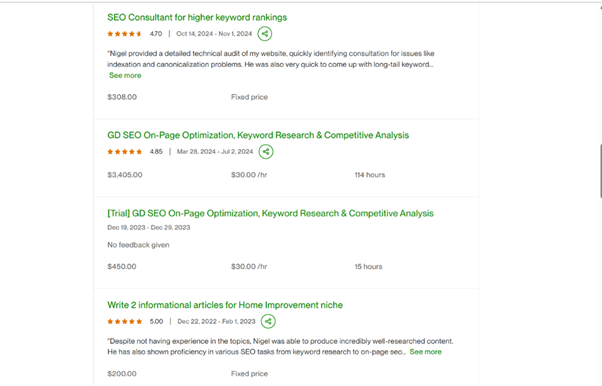Select the $200.00 amount
The height and width of the screenshot is (386, 602).
coord(122,374)
